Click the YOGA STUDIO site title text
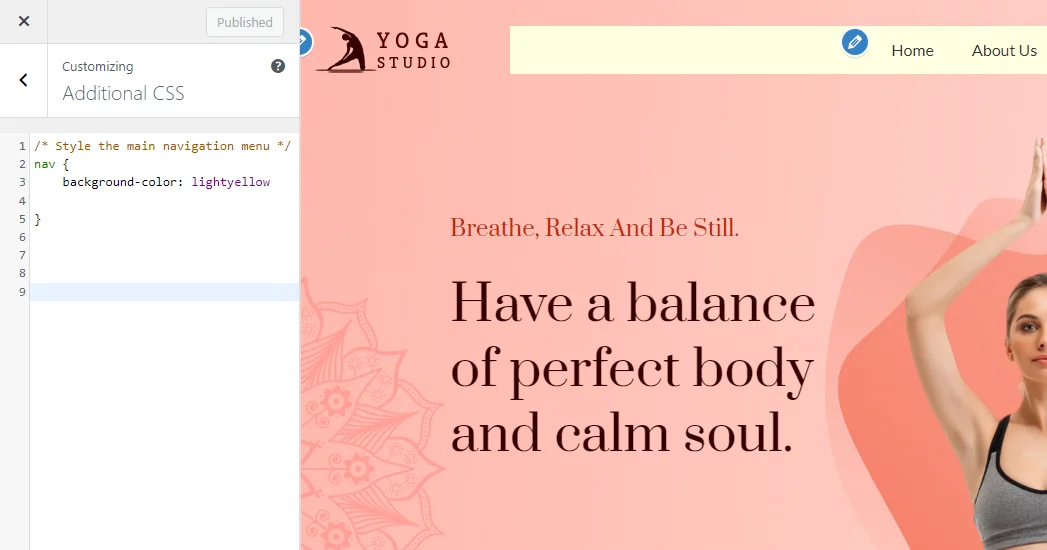 (413, 50)
